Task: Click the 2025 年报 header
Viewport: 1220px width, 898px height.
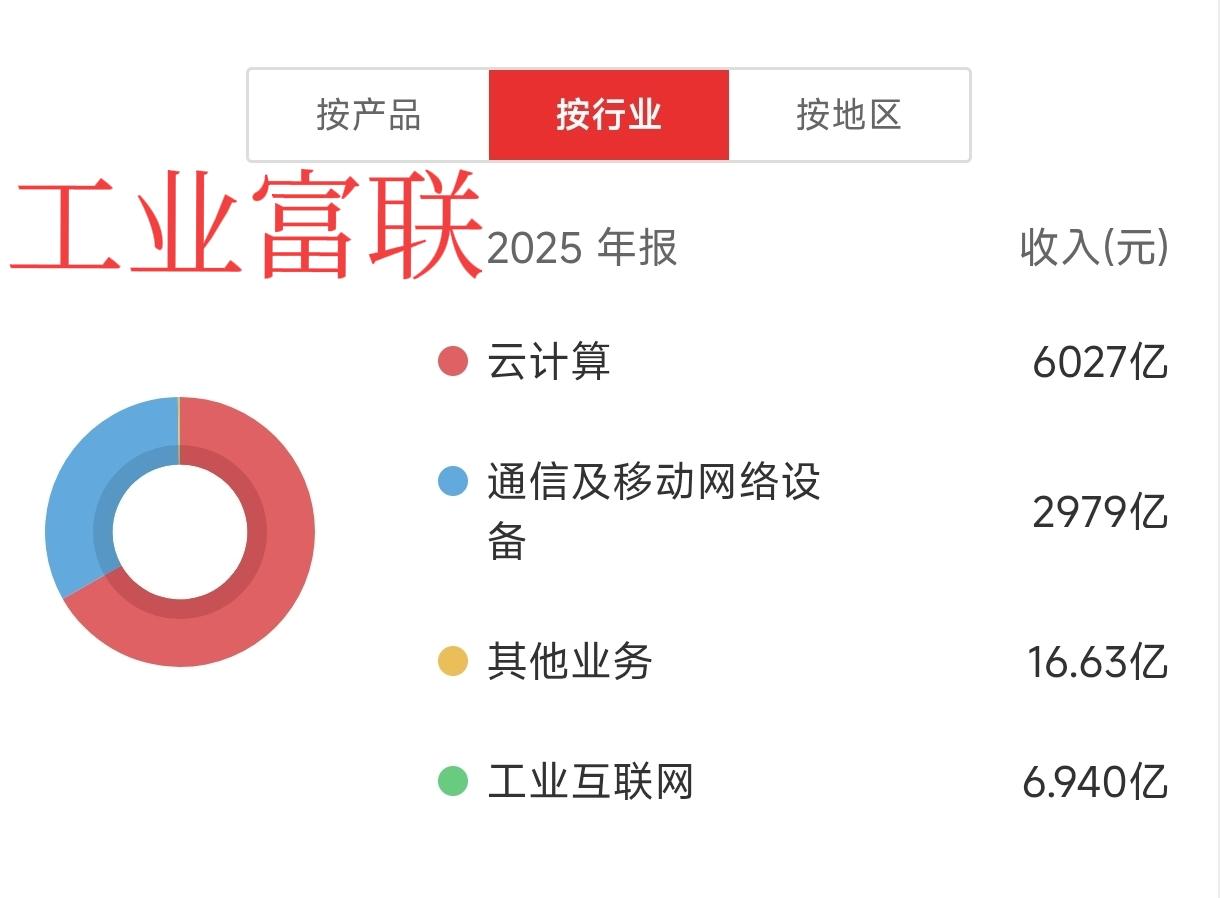Action: (582, 247)
